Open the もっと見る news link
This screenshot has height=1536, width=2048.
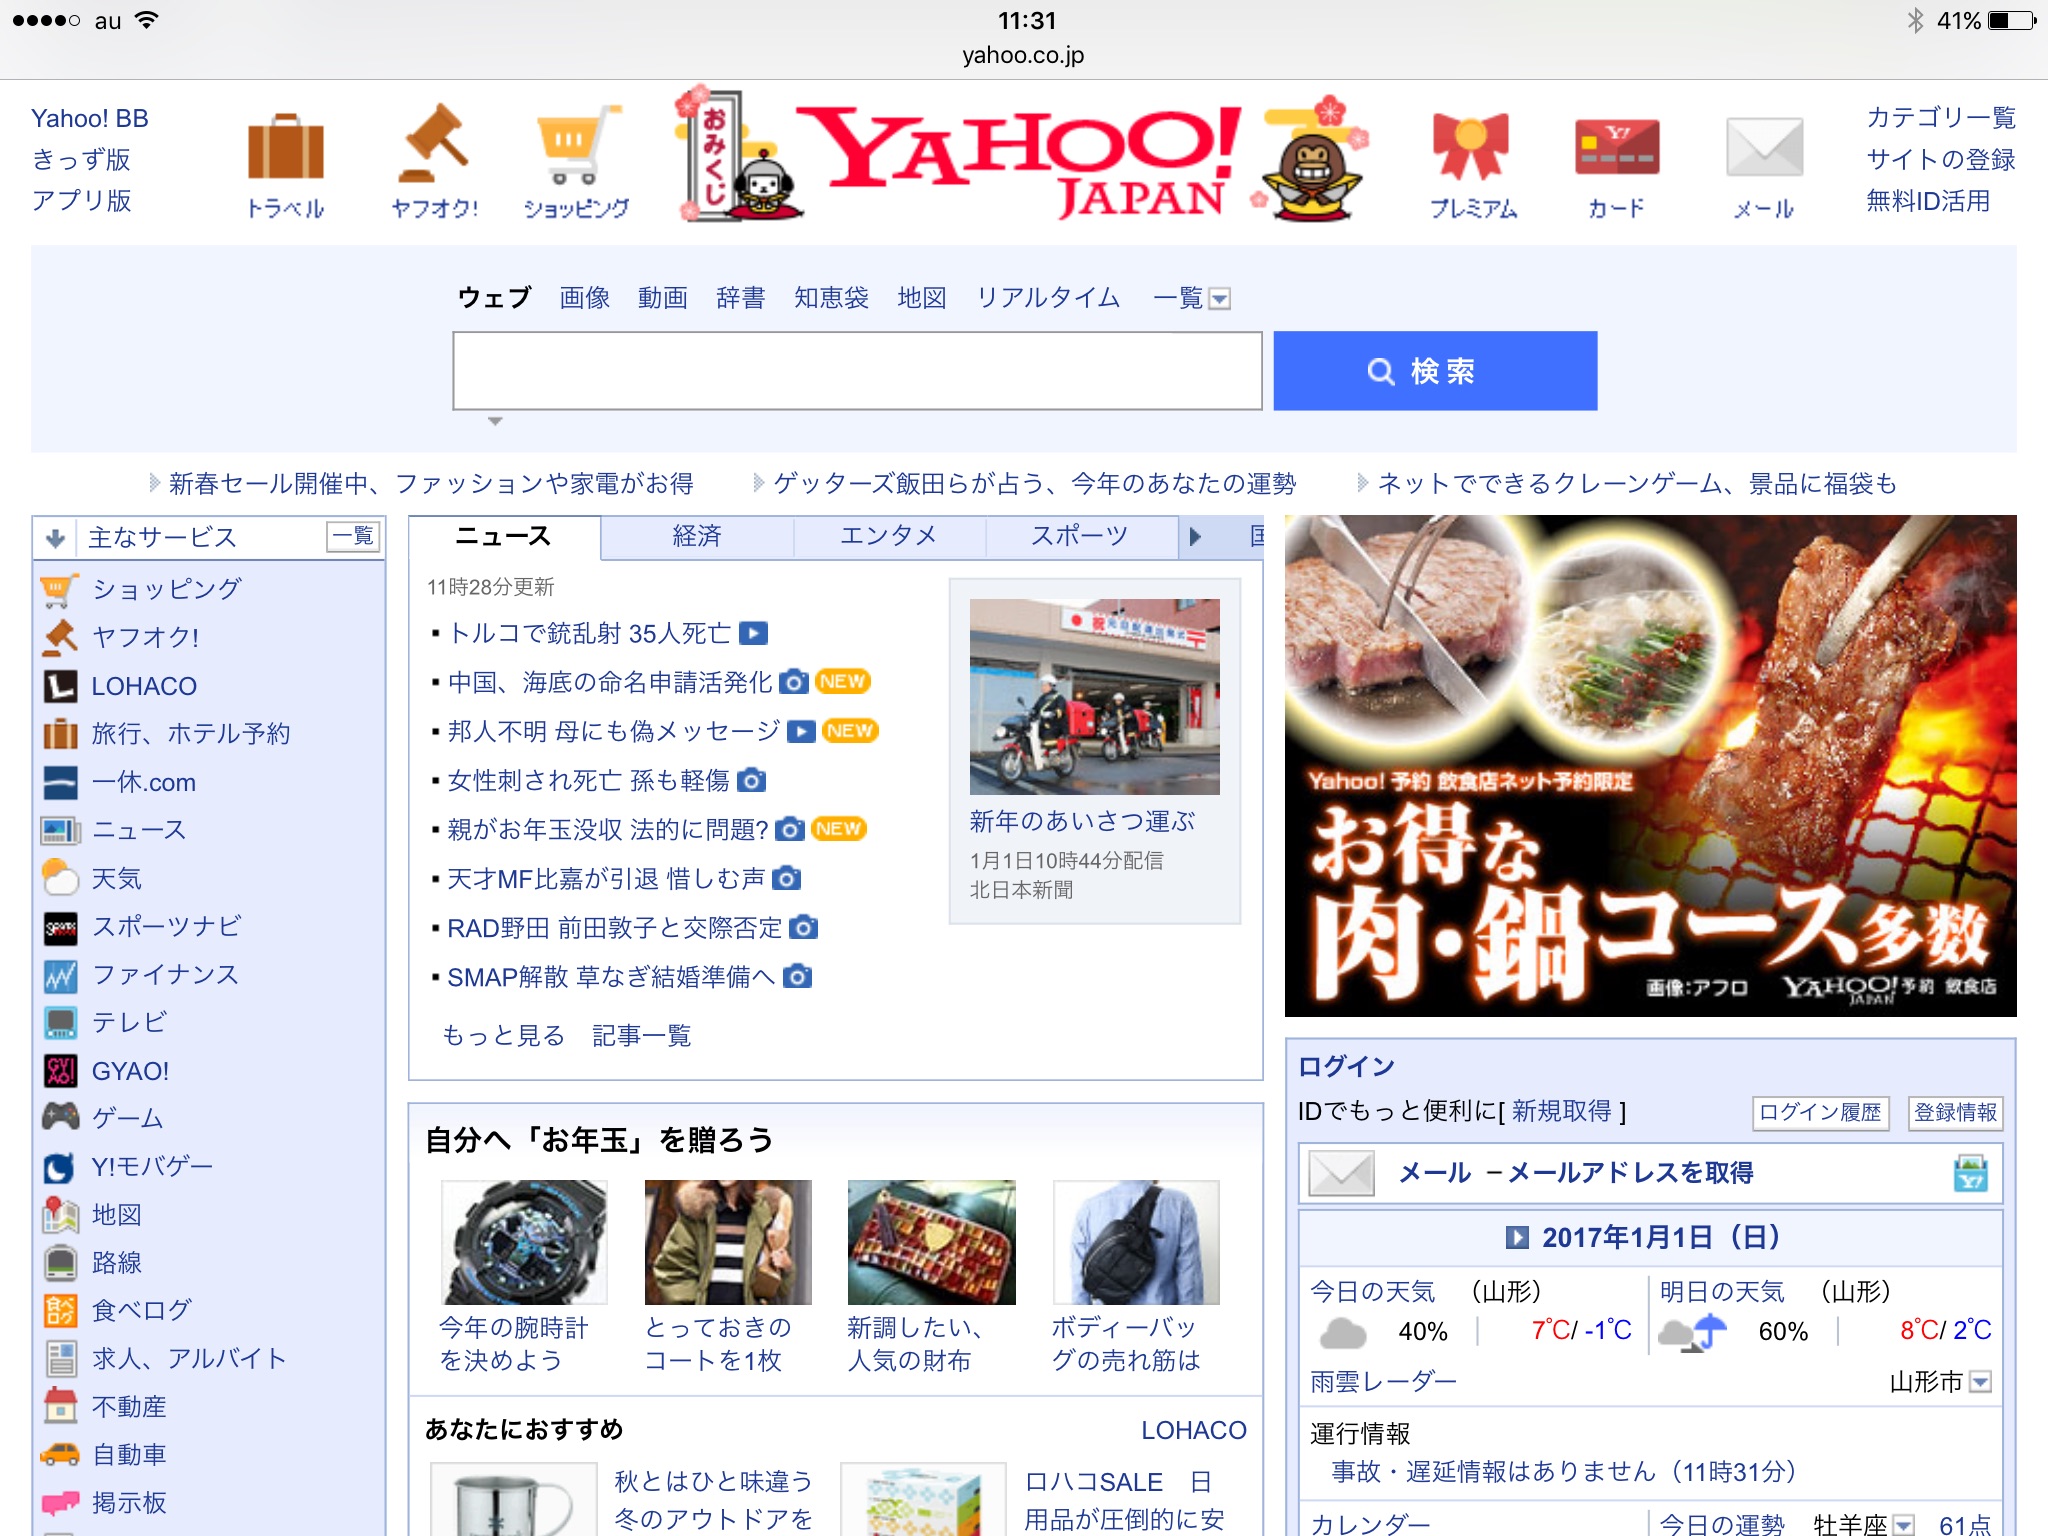pyautogui.click(x=504, y=1035)
